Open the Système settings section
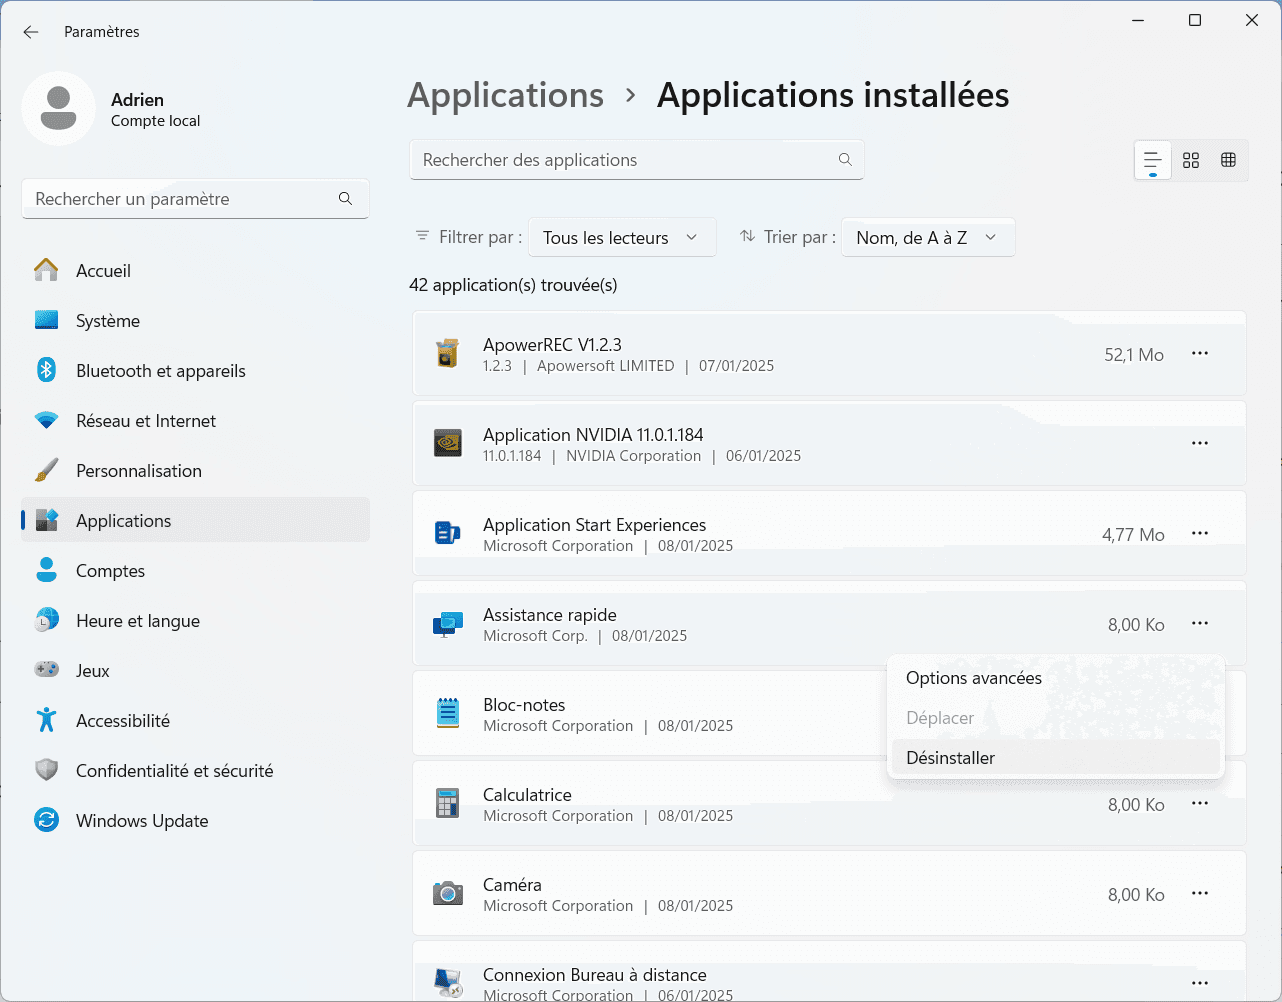Viewport: 1282px width, 1002px height. [195, 321]
